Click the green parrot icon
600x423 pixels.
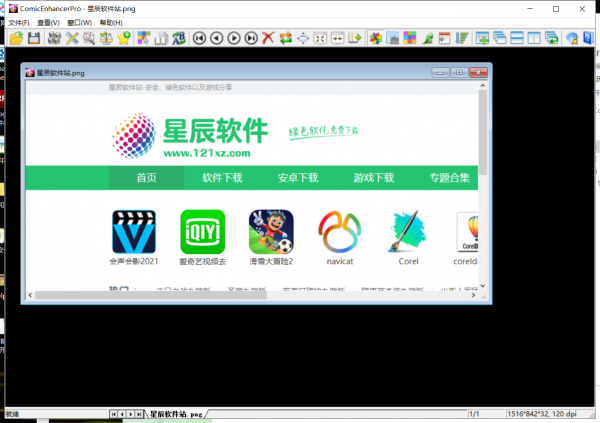427,38
